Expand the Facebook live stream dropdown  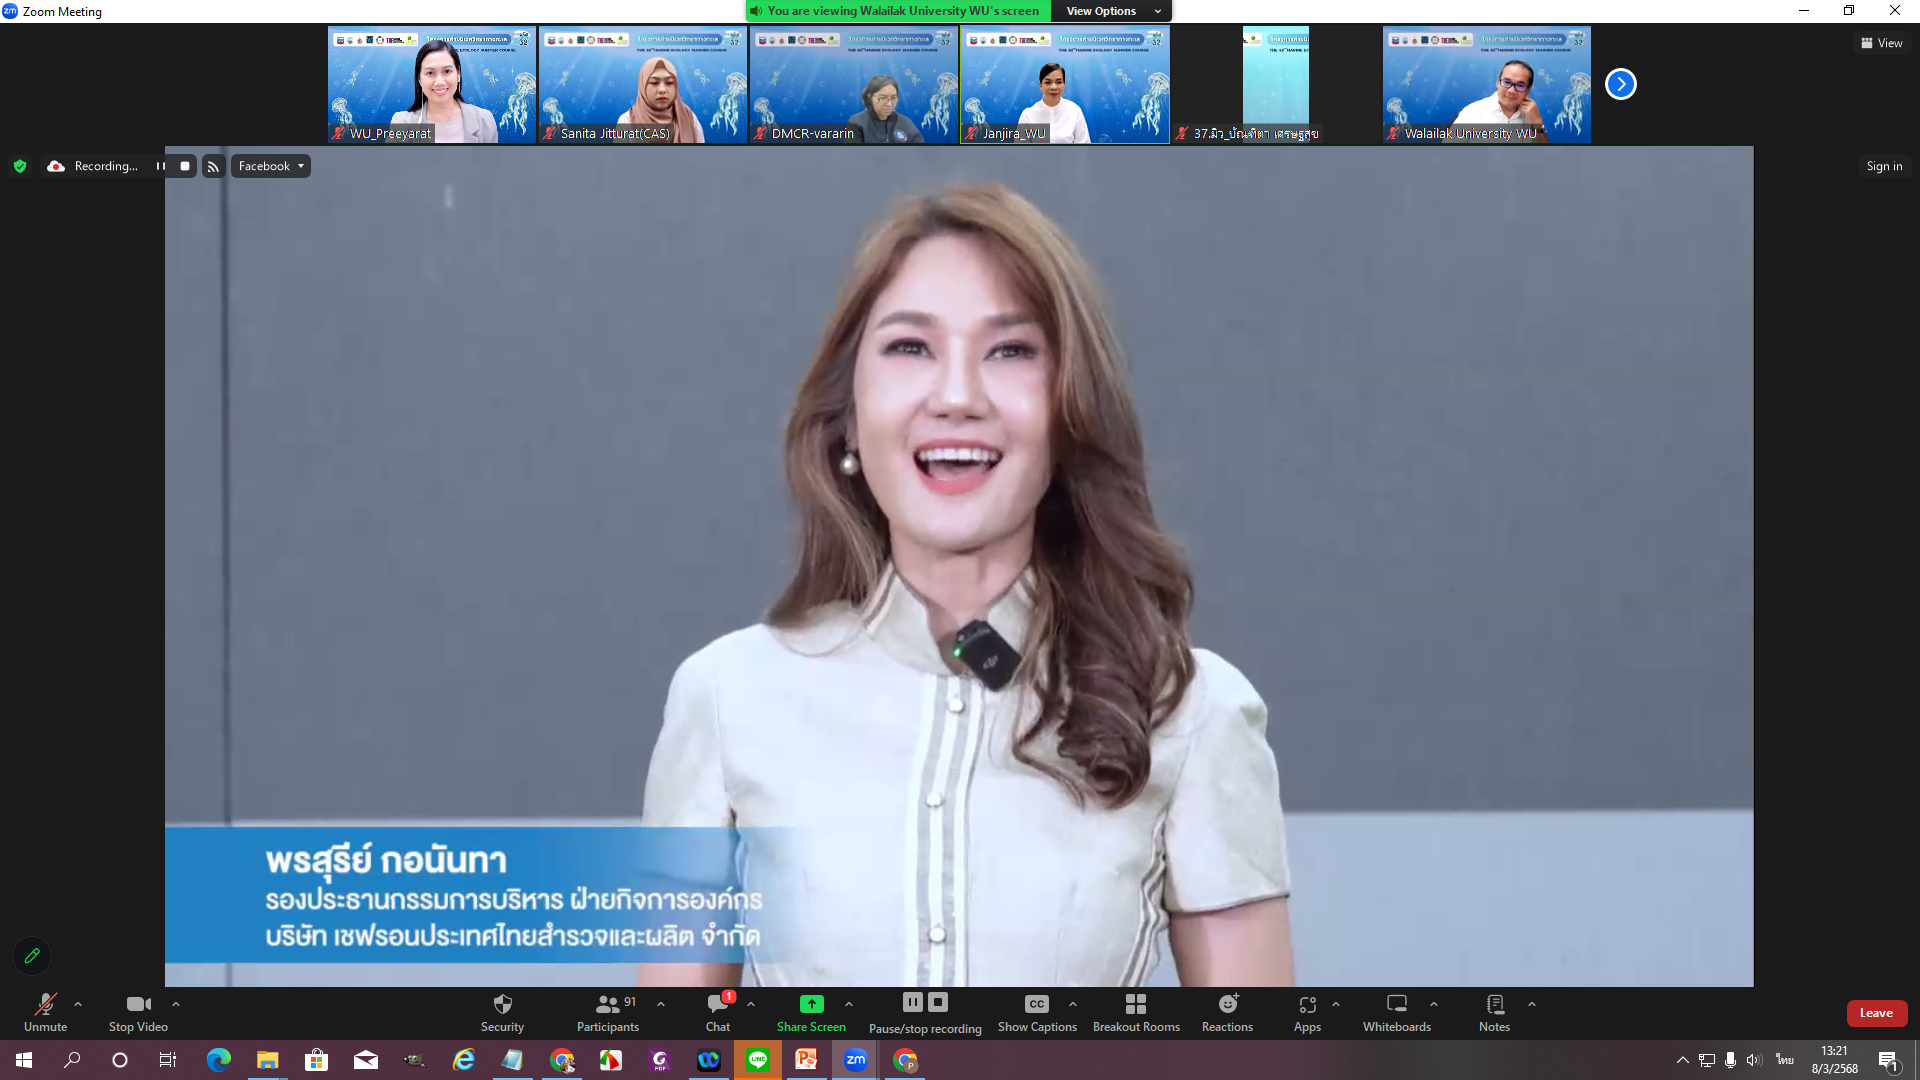coord(271,166)
